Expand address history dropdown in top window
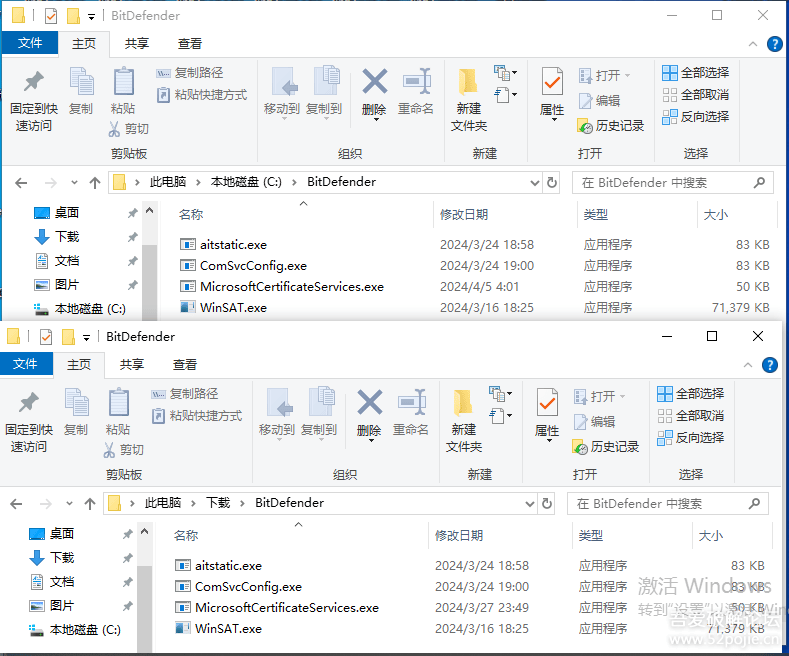Image resolution: width=789 pixels, height=656 pixels. pos(535,183)
